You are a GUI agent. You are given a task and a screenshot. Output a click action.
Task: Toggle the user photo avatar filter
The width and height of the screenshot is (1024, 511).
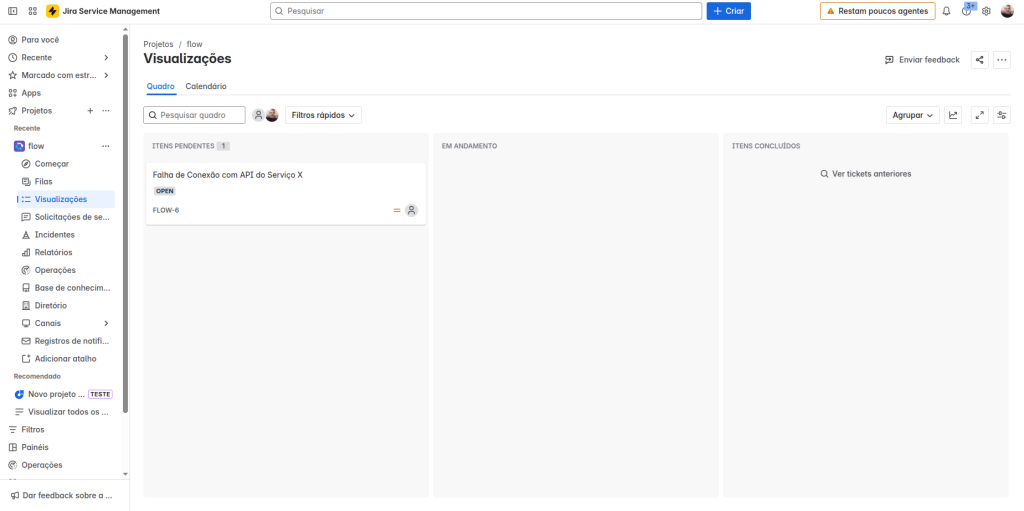pyautogui.click(x=272, y=115)
